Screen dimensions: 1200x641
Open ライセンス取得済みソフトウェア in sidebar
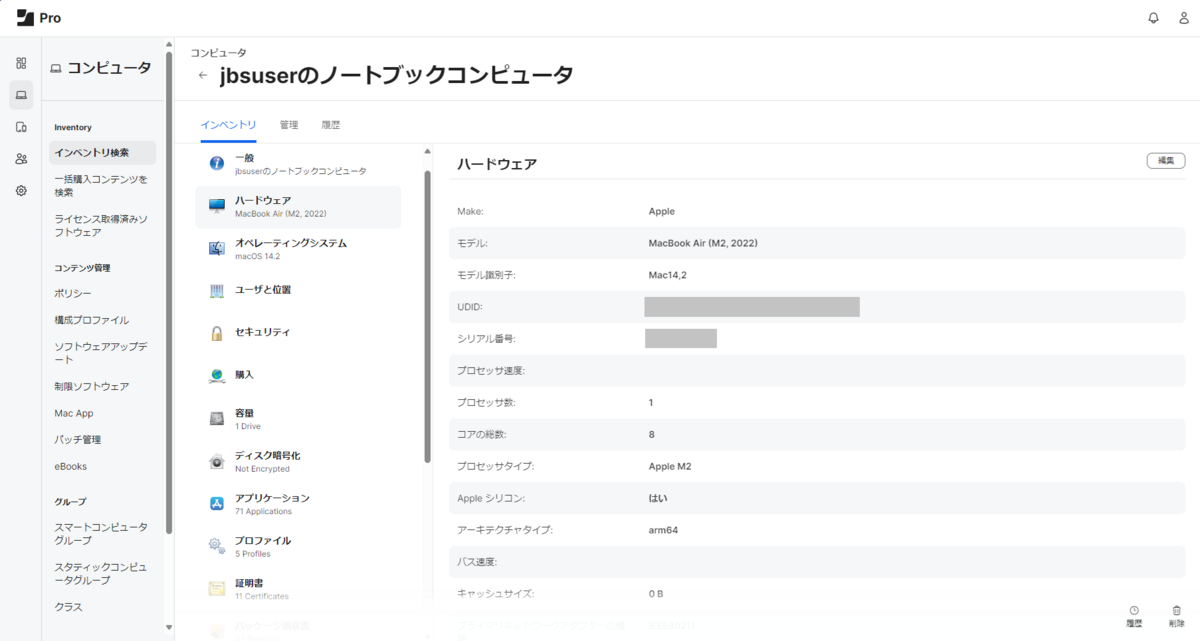pyautogui.click(x=102, y=225)
